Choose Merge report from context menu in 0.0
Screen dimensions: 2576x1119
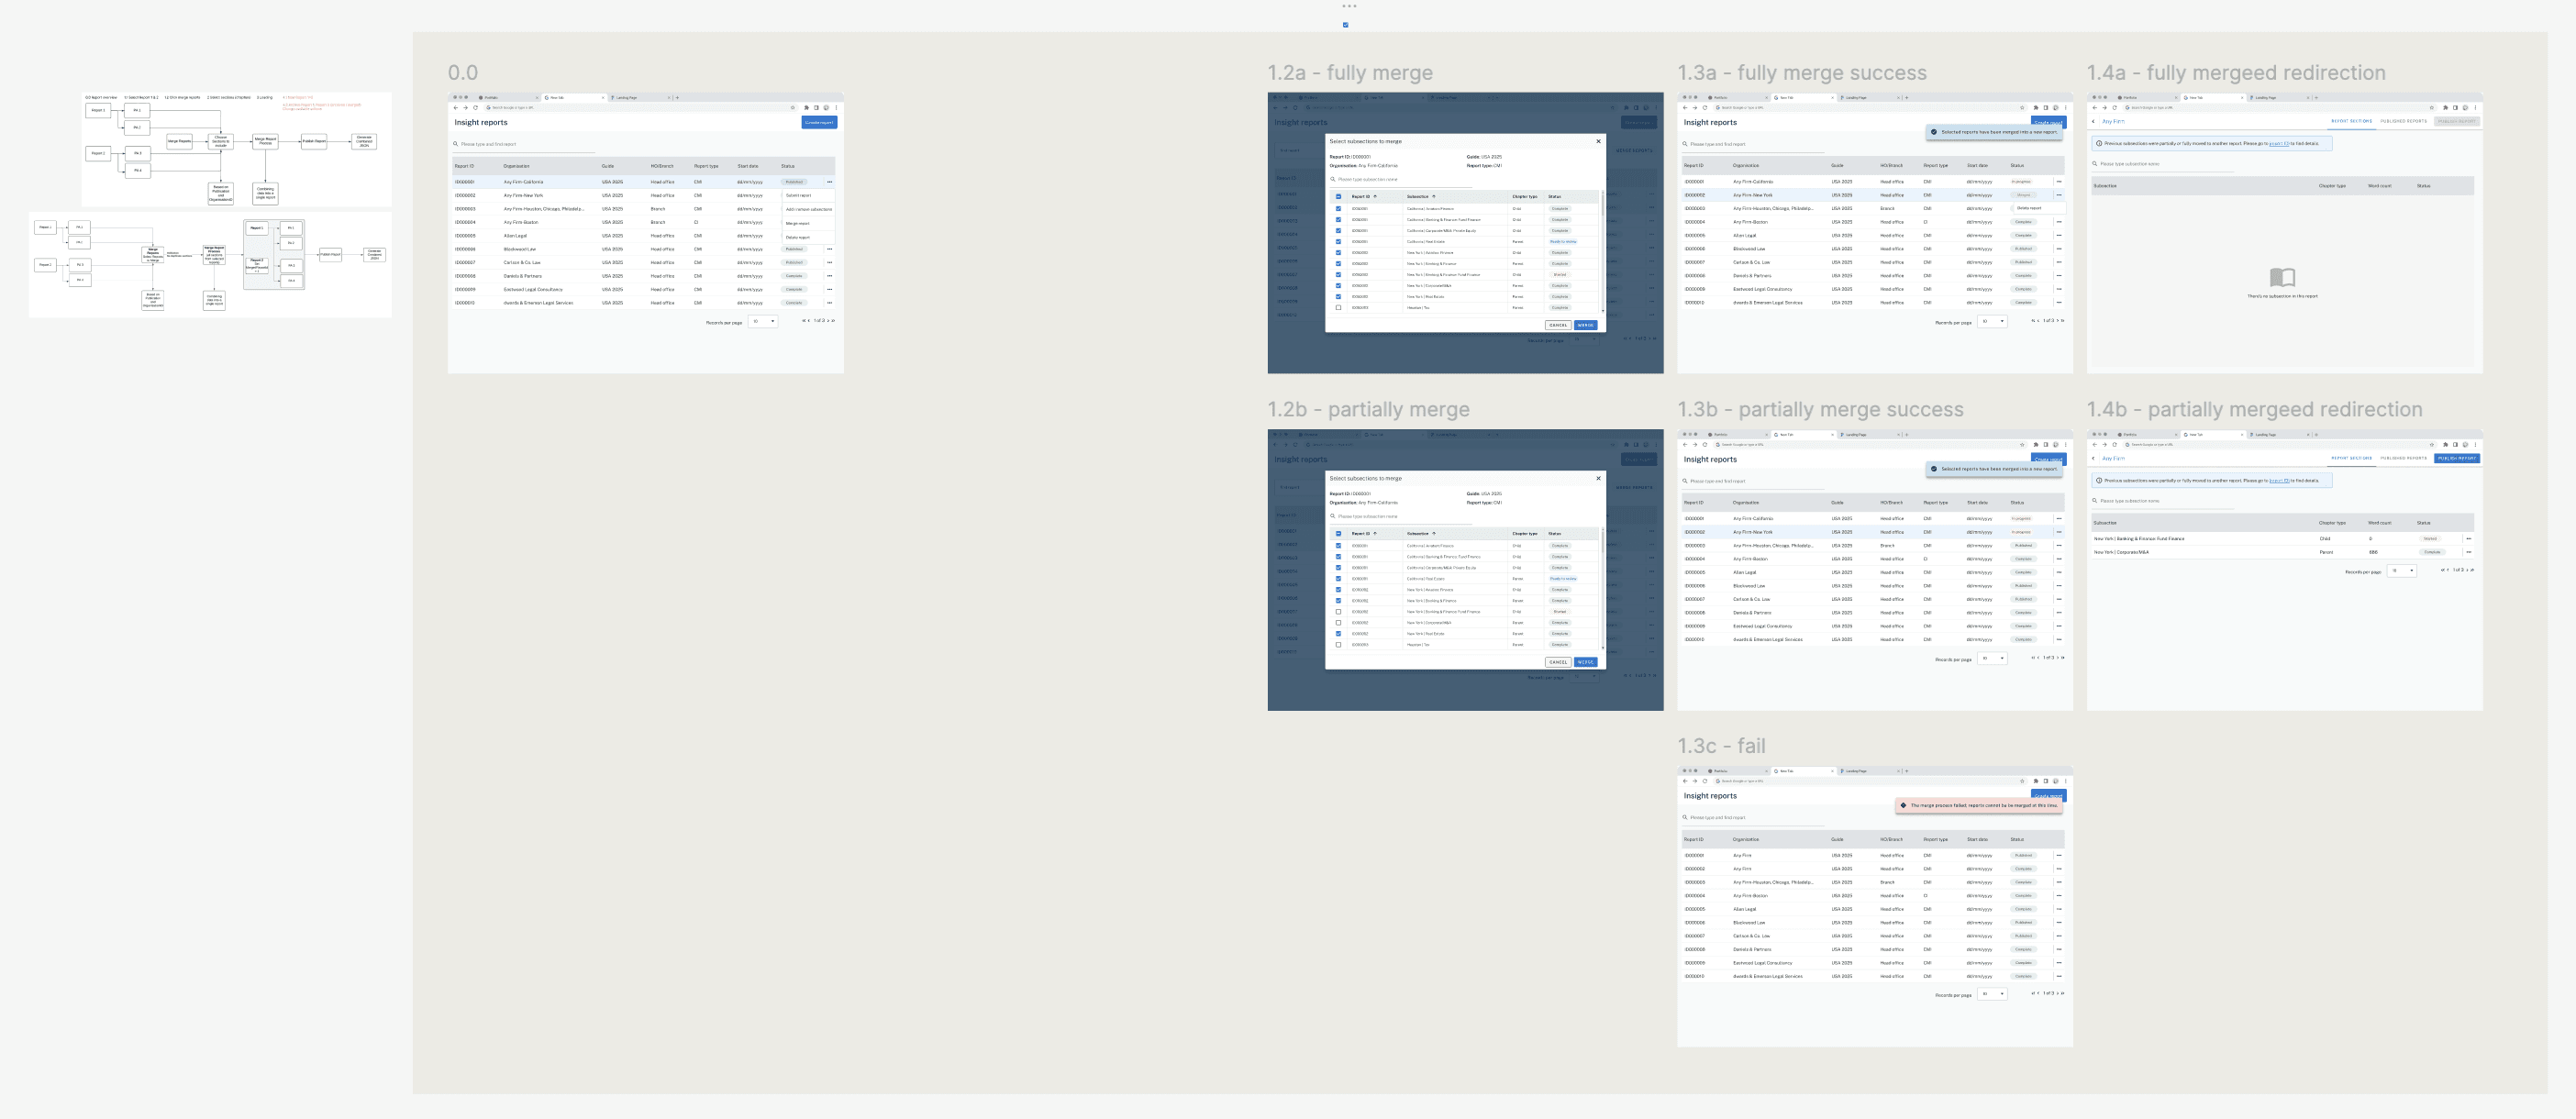click(798, 223)
